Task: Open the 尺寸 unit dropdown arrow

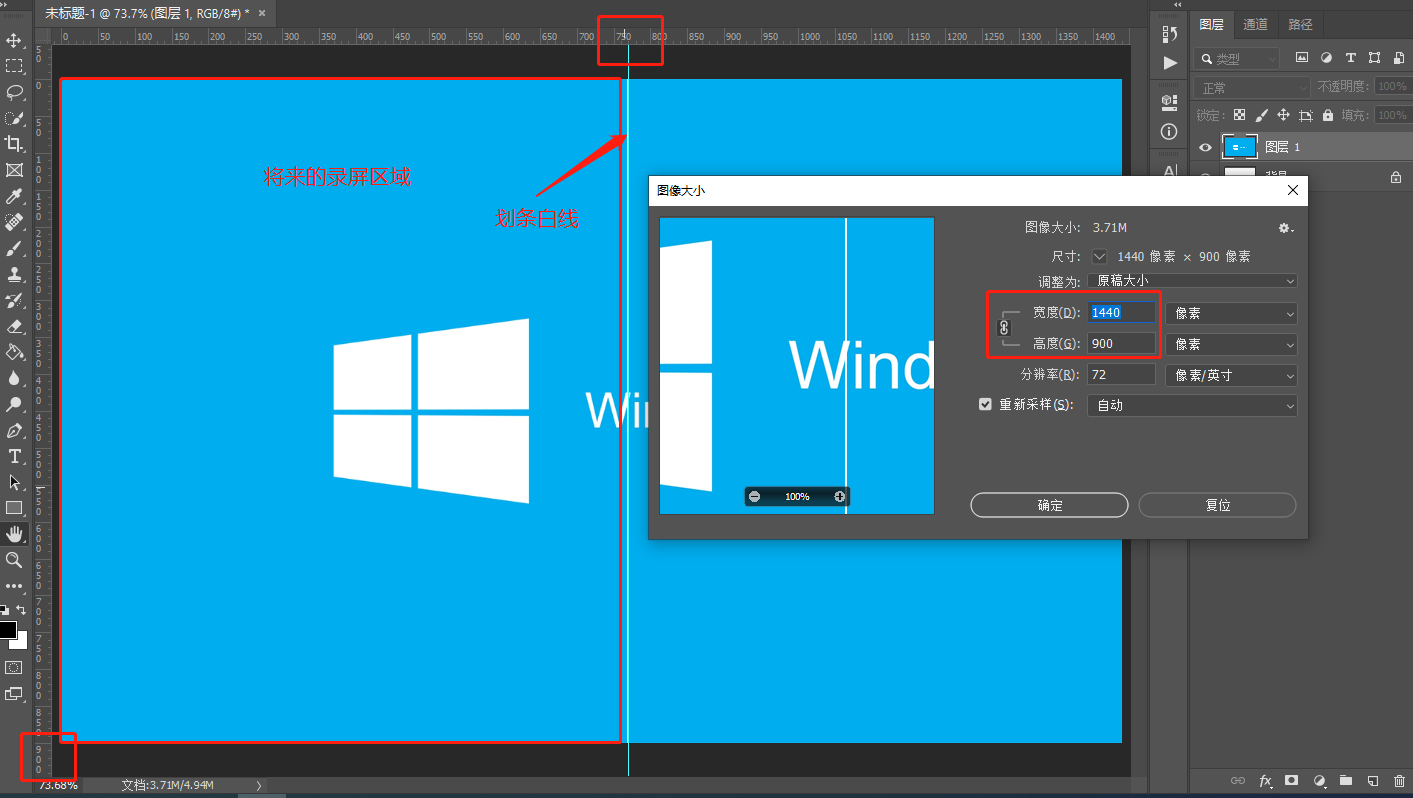Action: (x=1099, y=257)
